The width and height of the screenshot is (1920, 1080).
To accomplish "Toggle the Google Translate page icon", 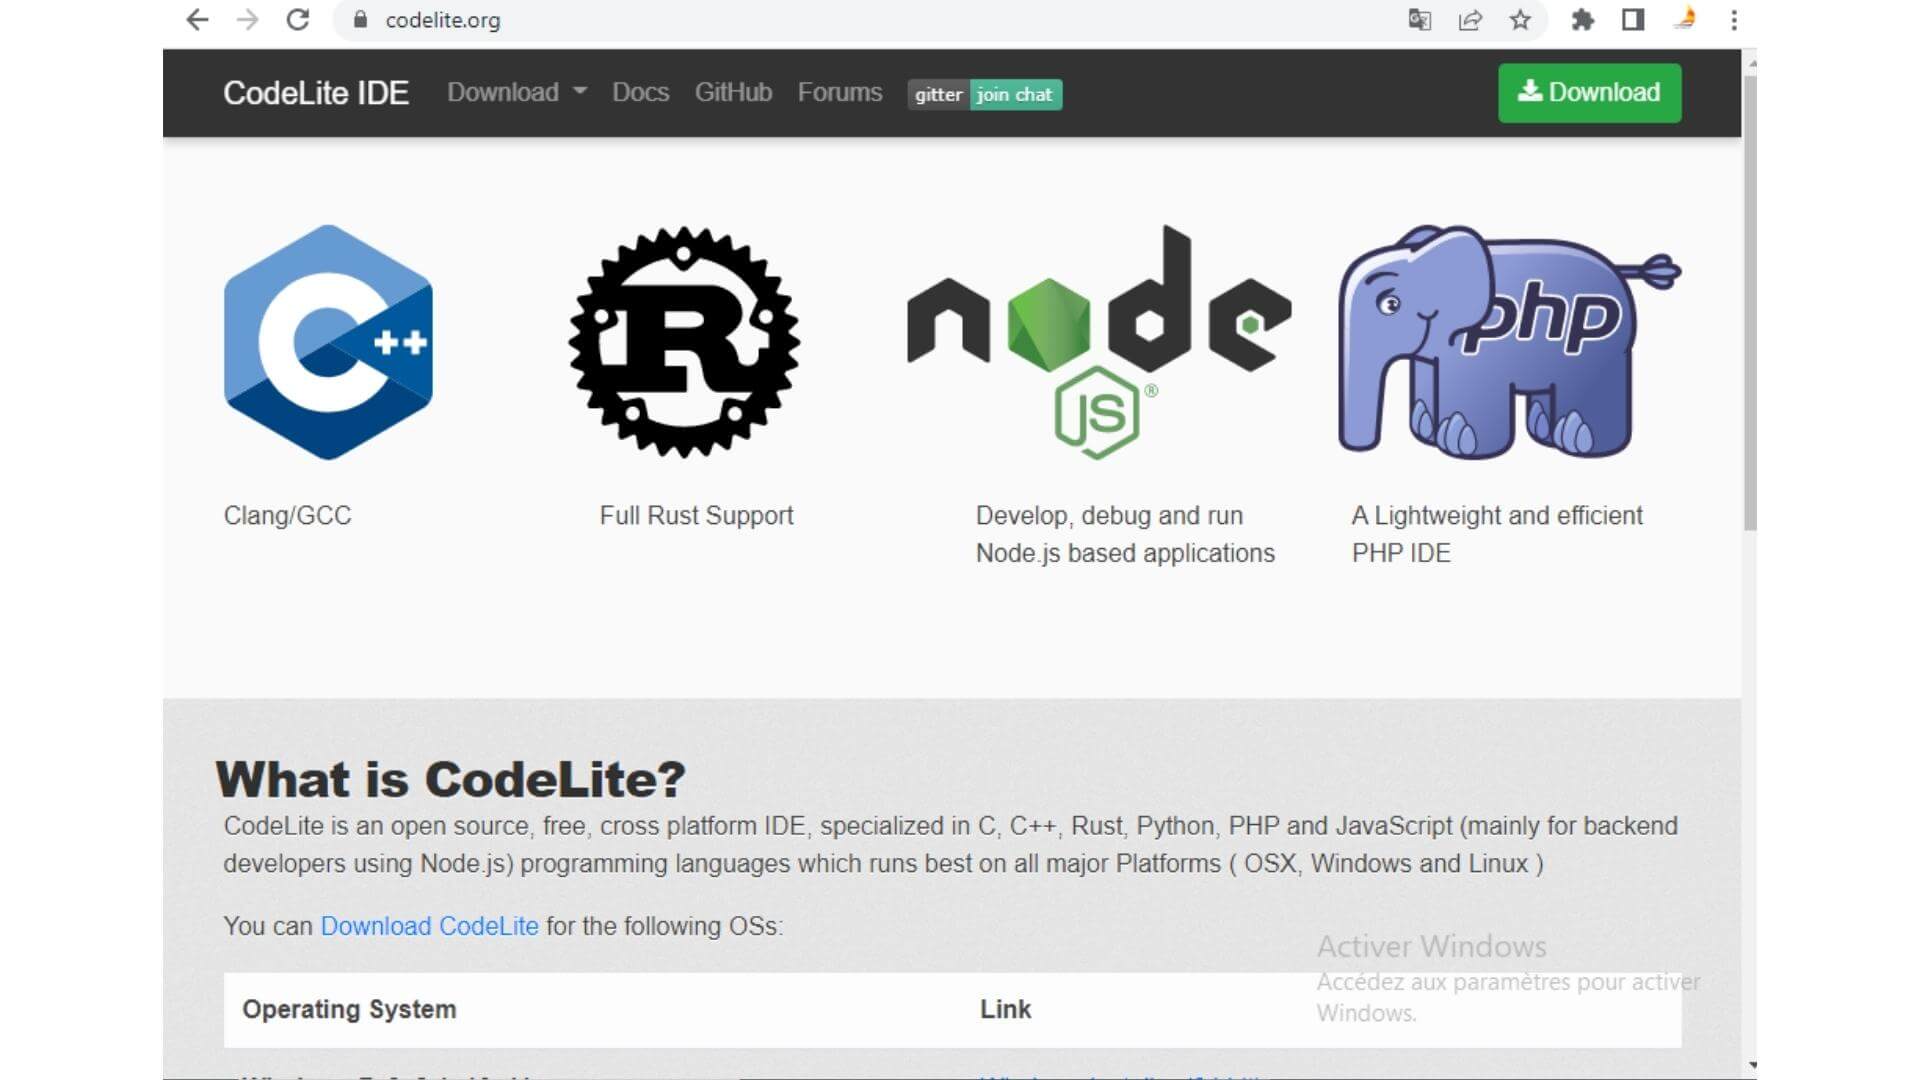I will (x=1418, y=20).
